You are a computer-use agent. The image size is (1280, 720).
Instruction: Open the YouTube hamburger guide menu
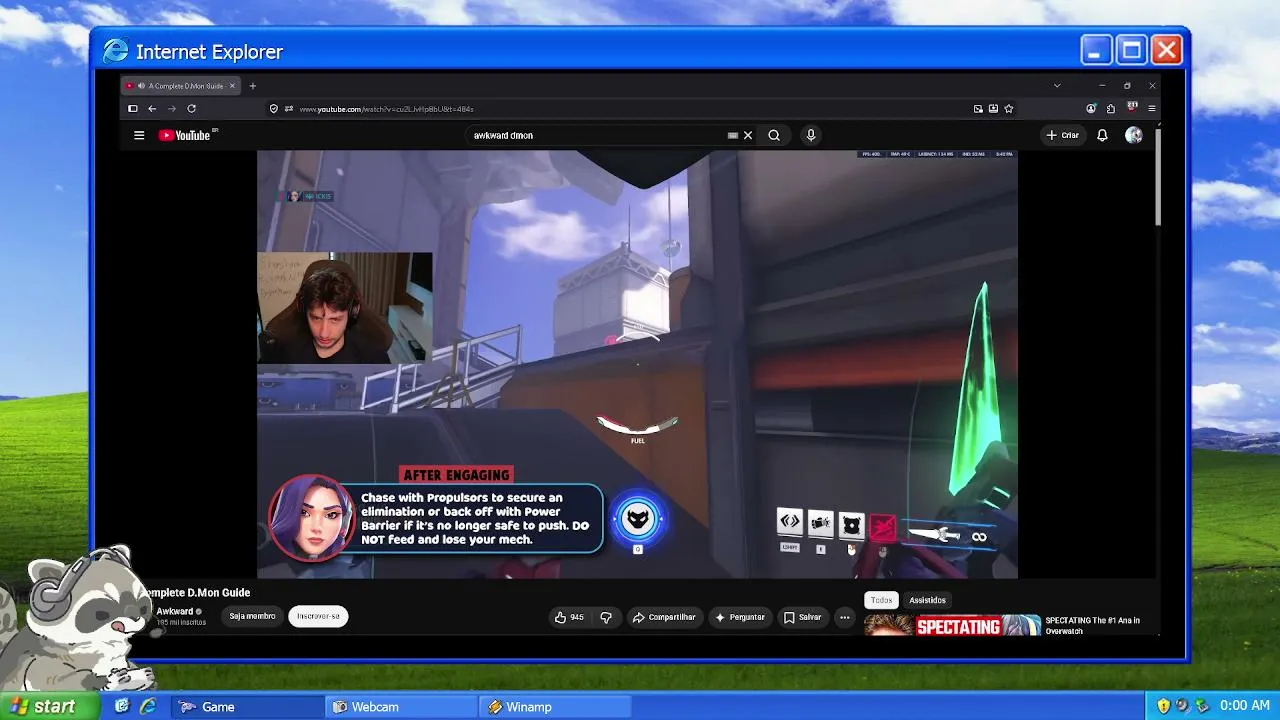(139, 135)
